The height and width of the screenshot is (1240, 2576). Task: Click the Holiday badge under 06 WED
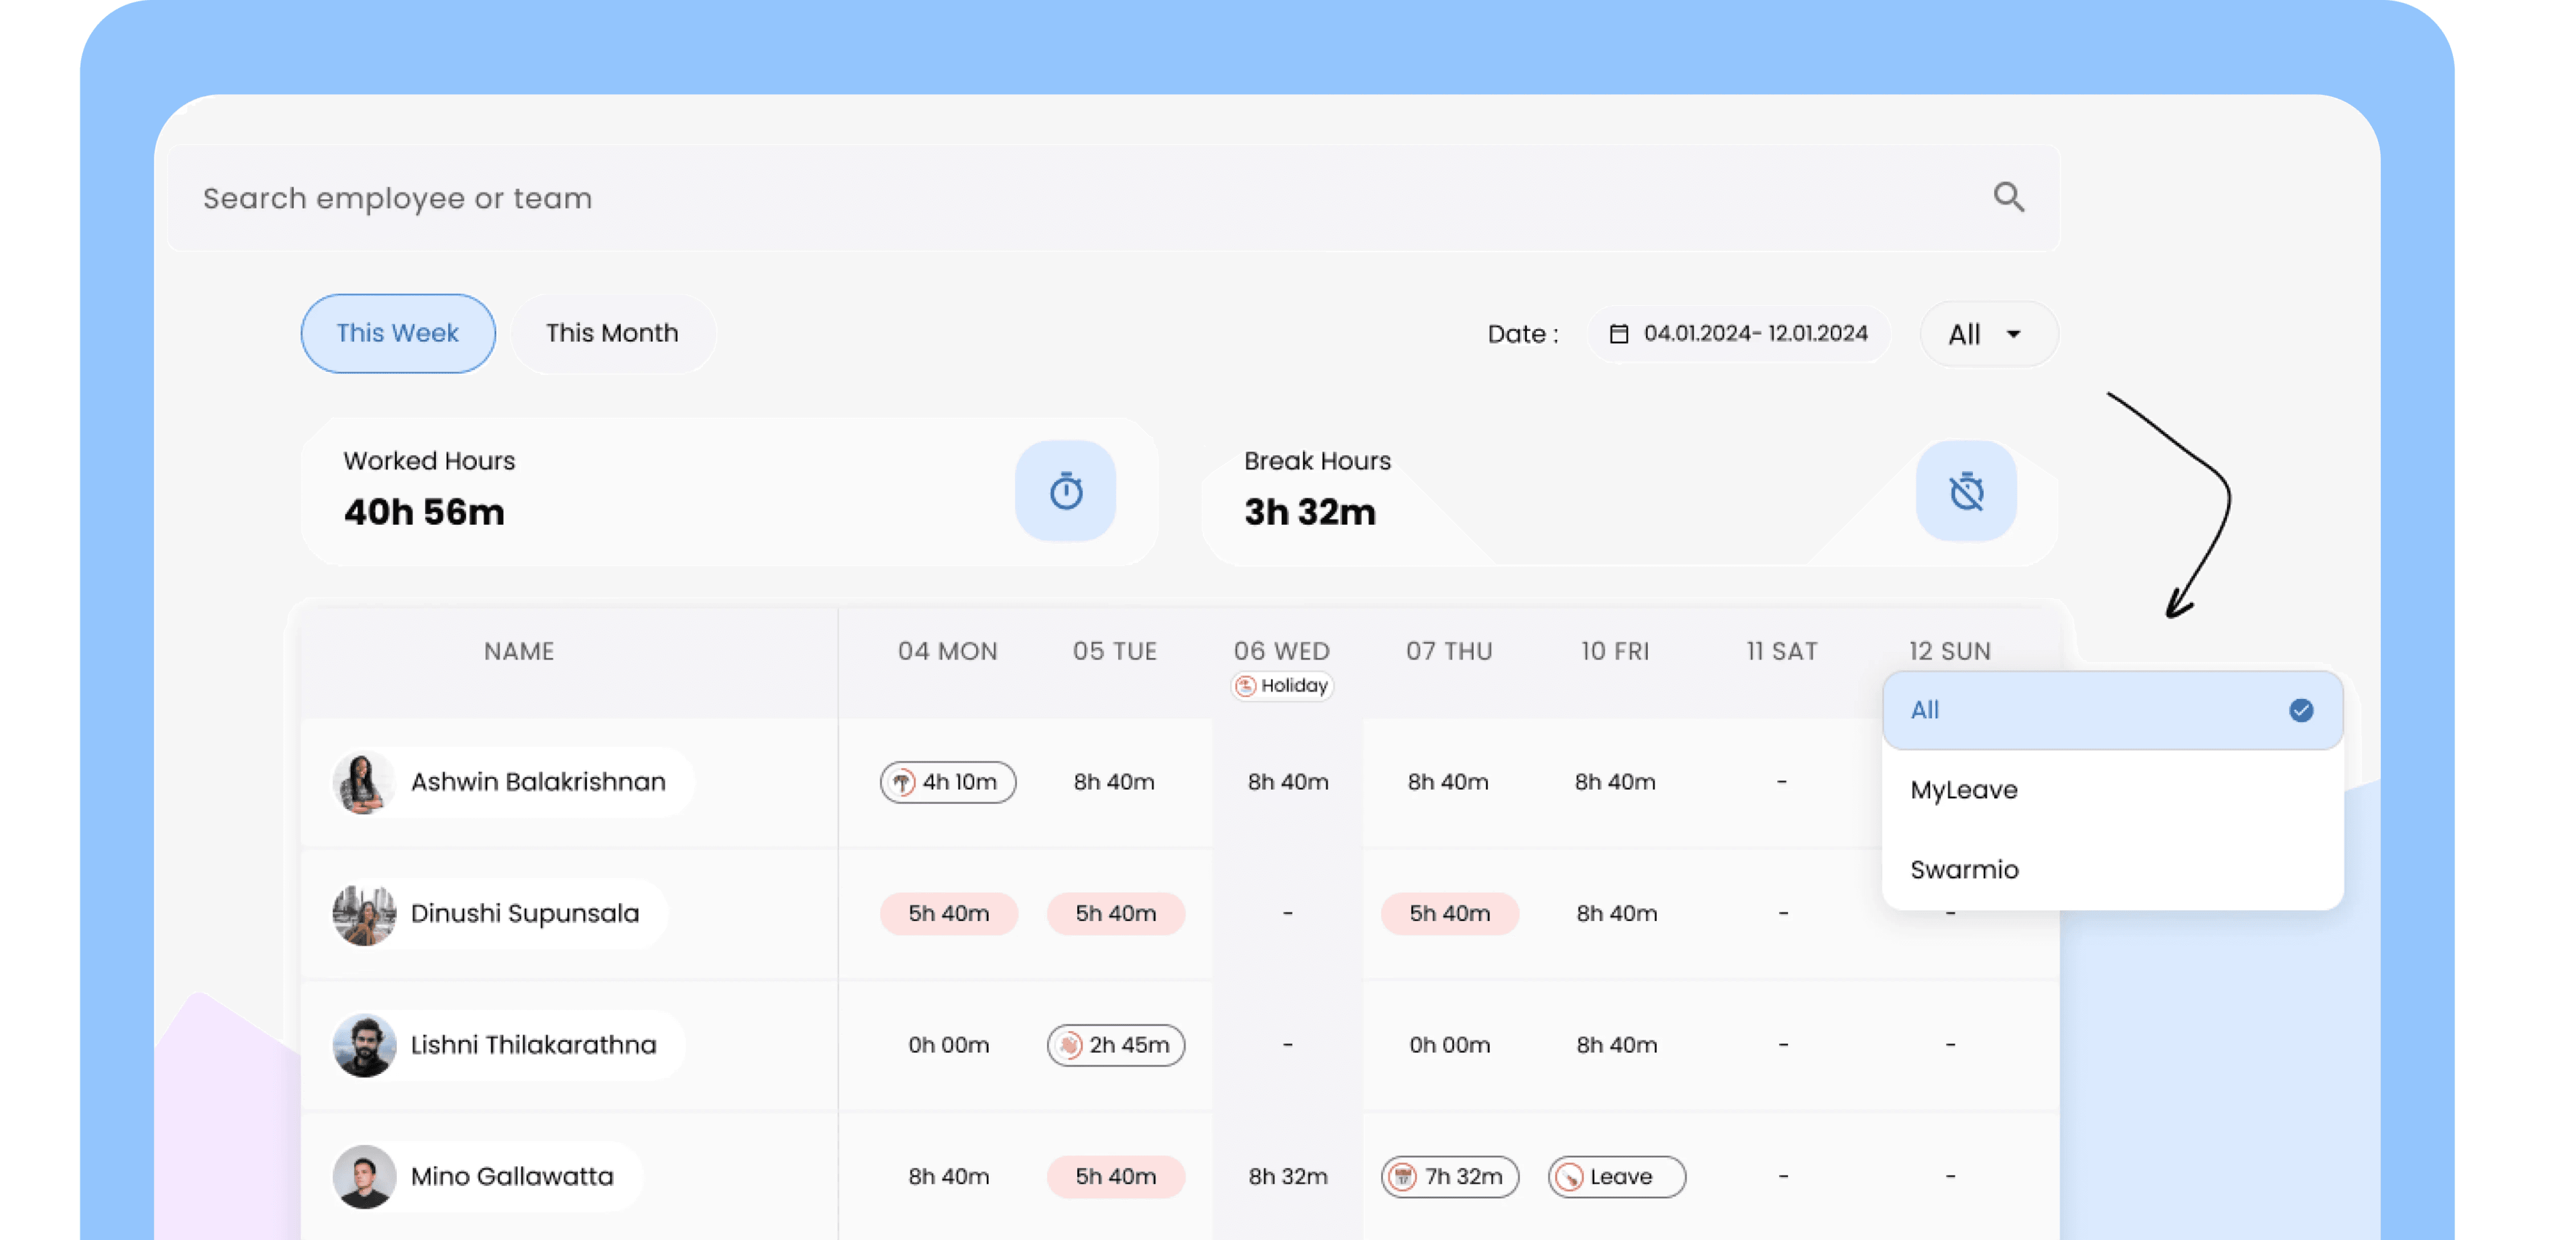pyautogui.click(x=1281, y=686)
